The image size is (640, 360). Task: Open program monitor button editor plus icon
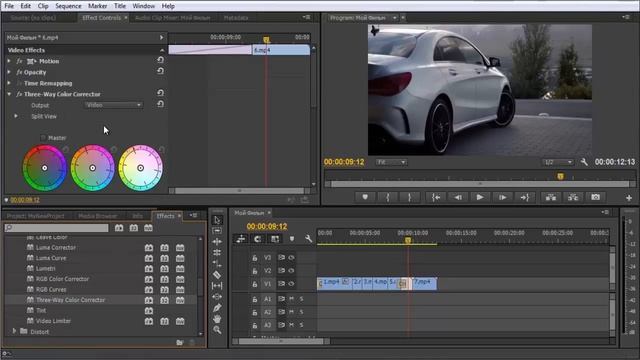[x=629, y=198]
